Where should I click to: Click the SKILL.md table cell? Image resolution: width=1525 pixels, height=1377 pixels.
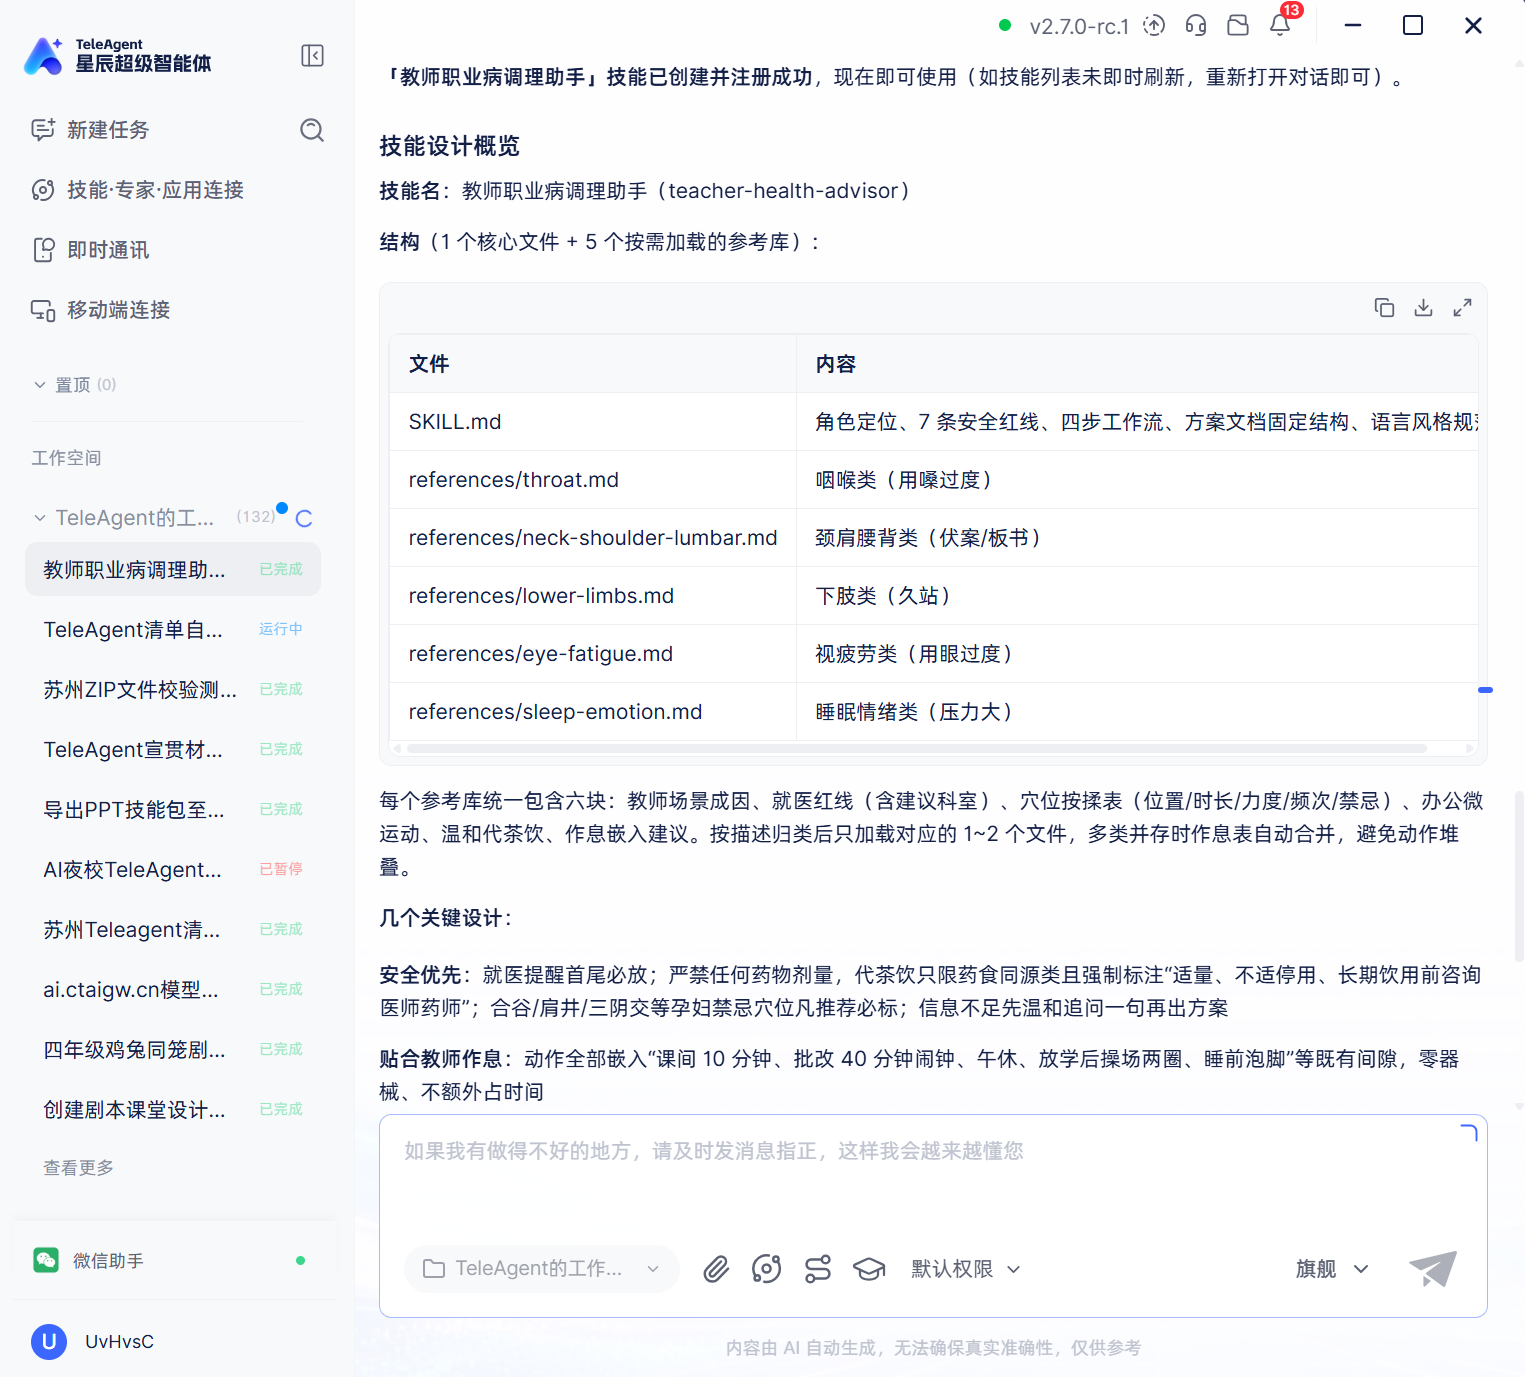593,422
